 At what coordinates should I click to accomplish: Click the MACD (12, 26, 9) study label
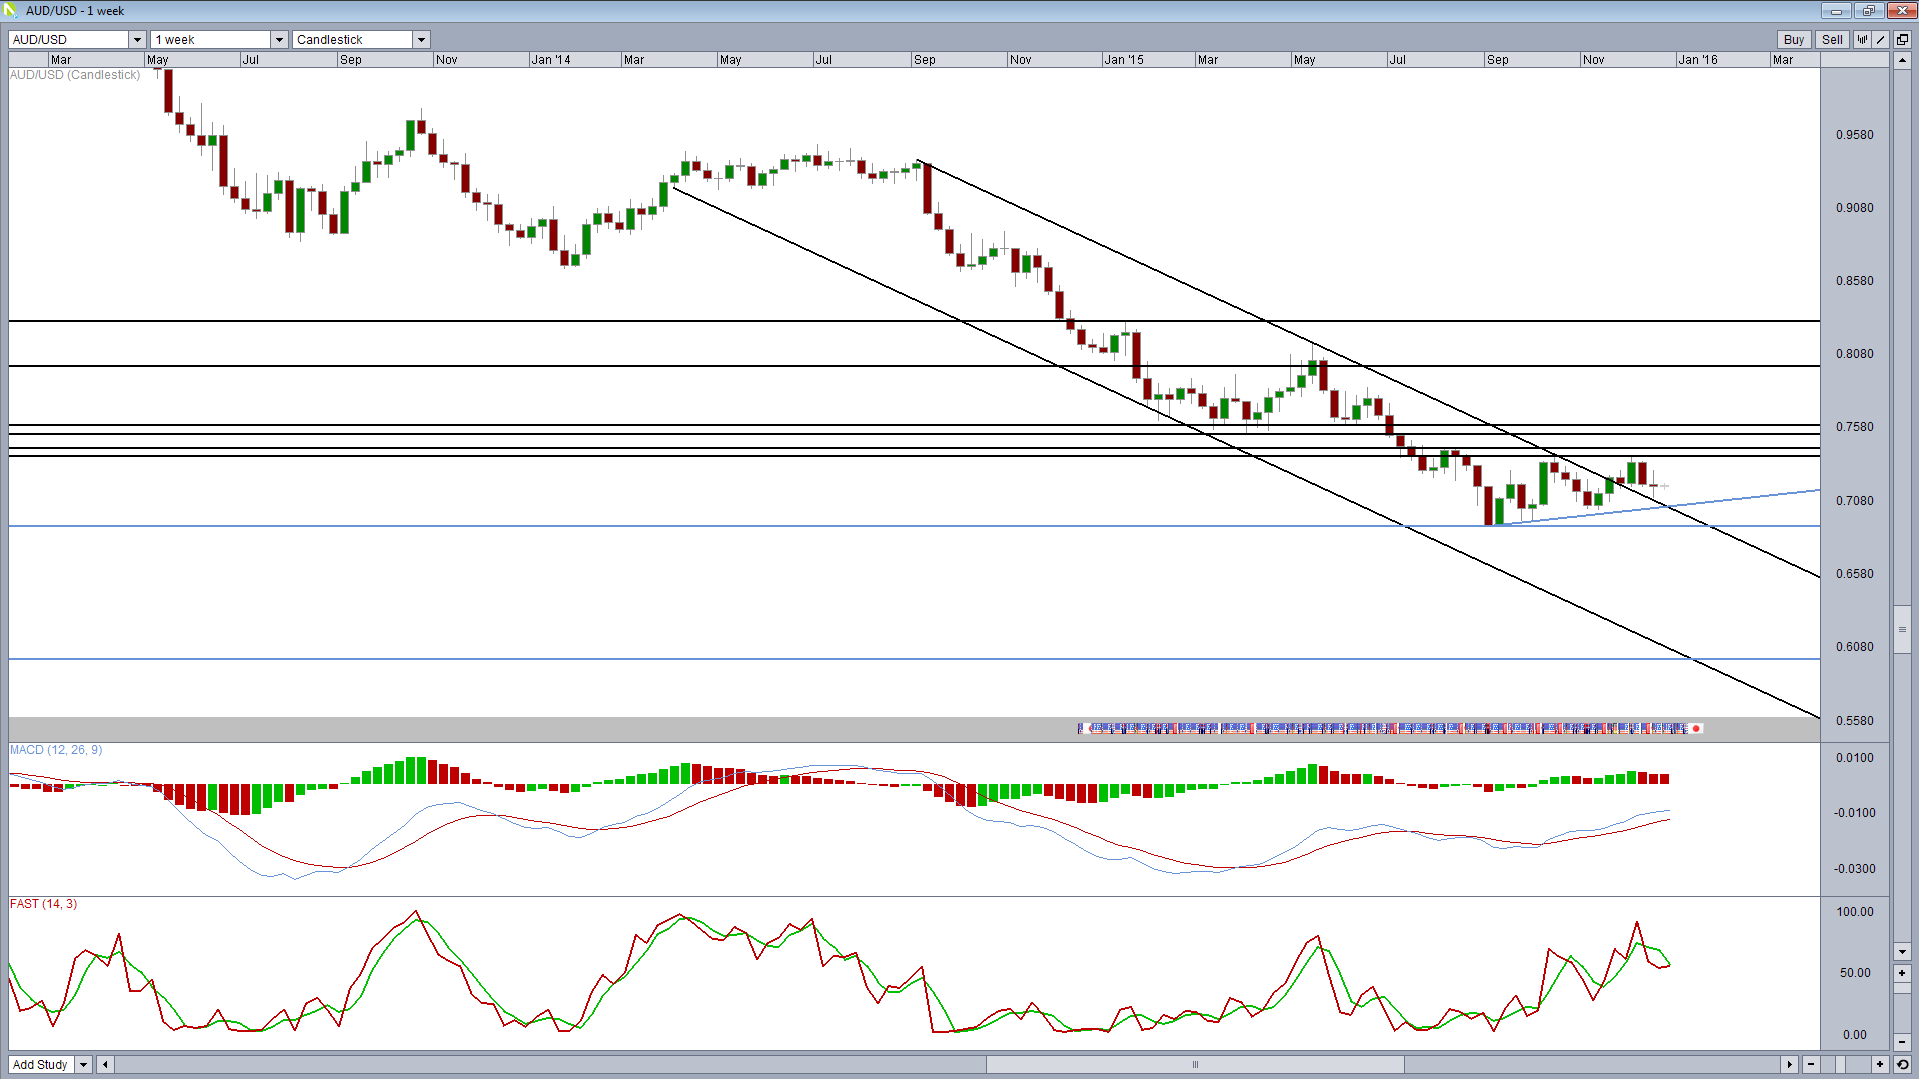tap(56, 750)
